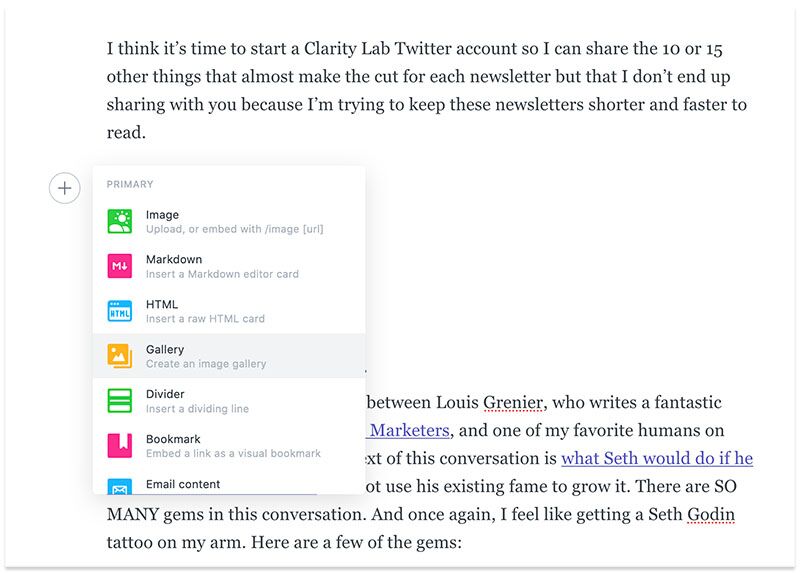Select the Email content menu entry

(x=229, y=484)
